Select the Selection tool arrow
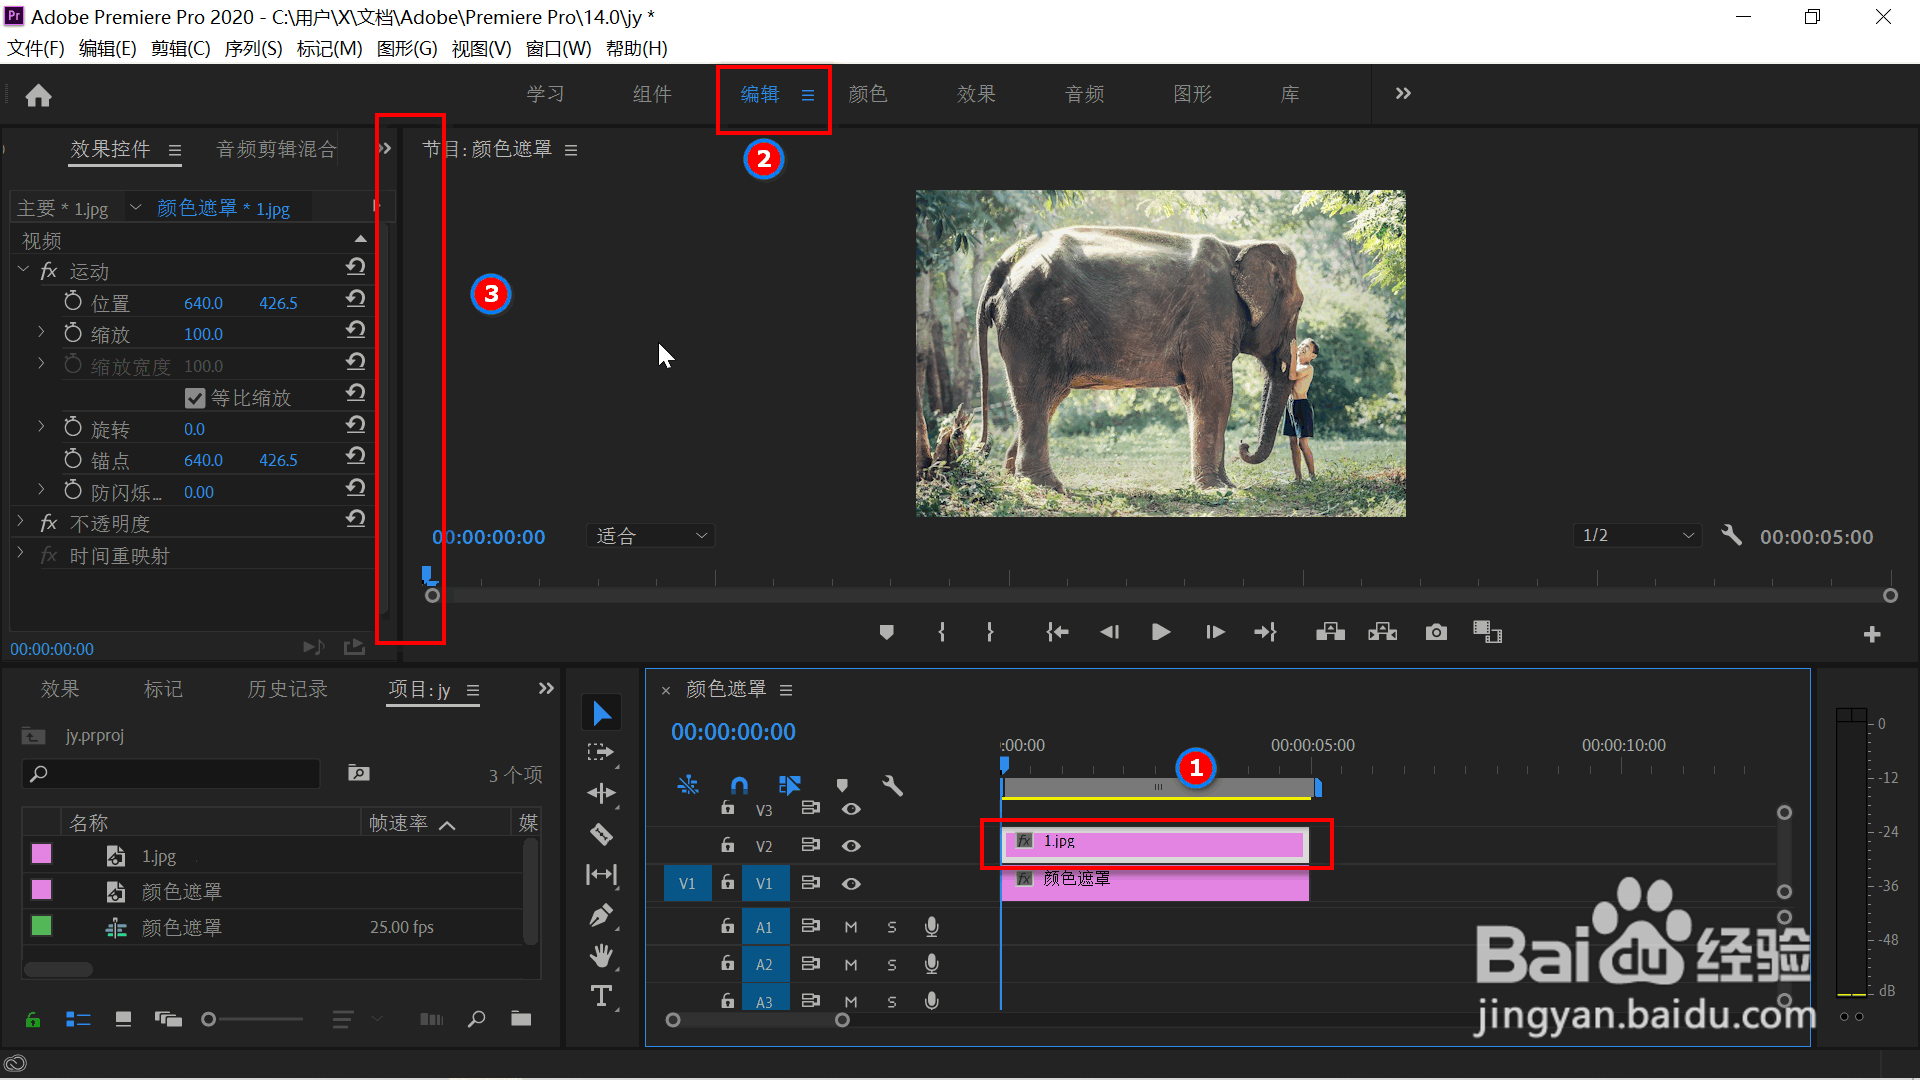Screen dimensions: 1920x1080 pos(601,713)
